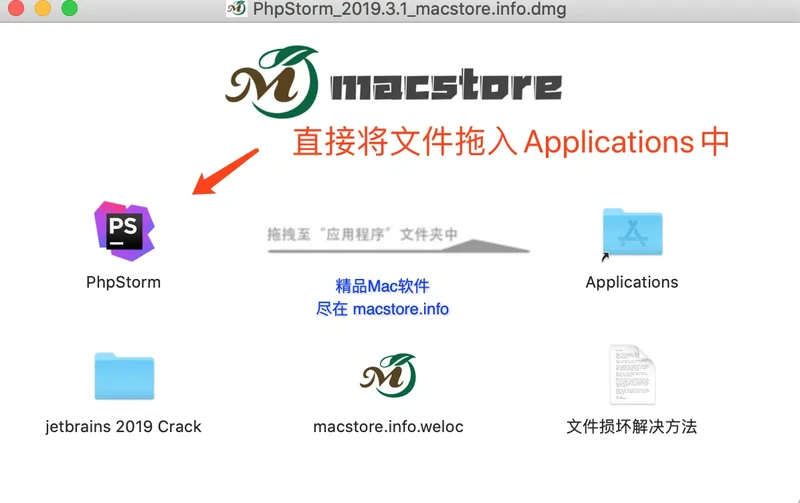
Task: Click the large macstore leaf logo emblem
Action: (272, 80)
